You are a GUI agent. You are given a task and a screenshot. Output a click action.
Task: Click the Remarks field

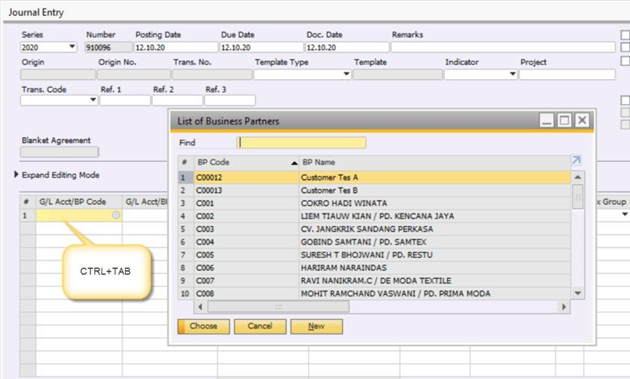coord(503,47)
